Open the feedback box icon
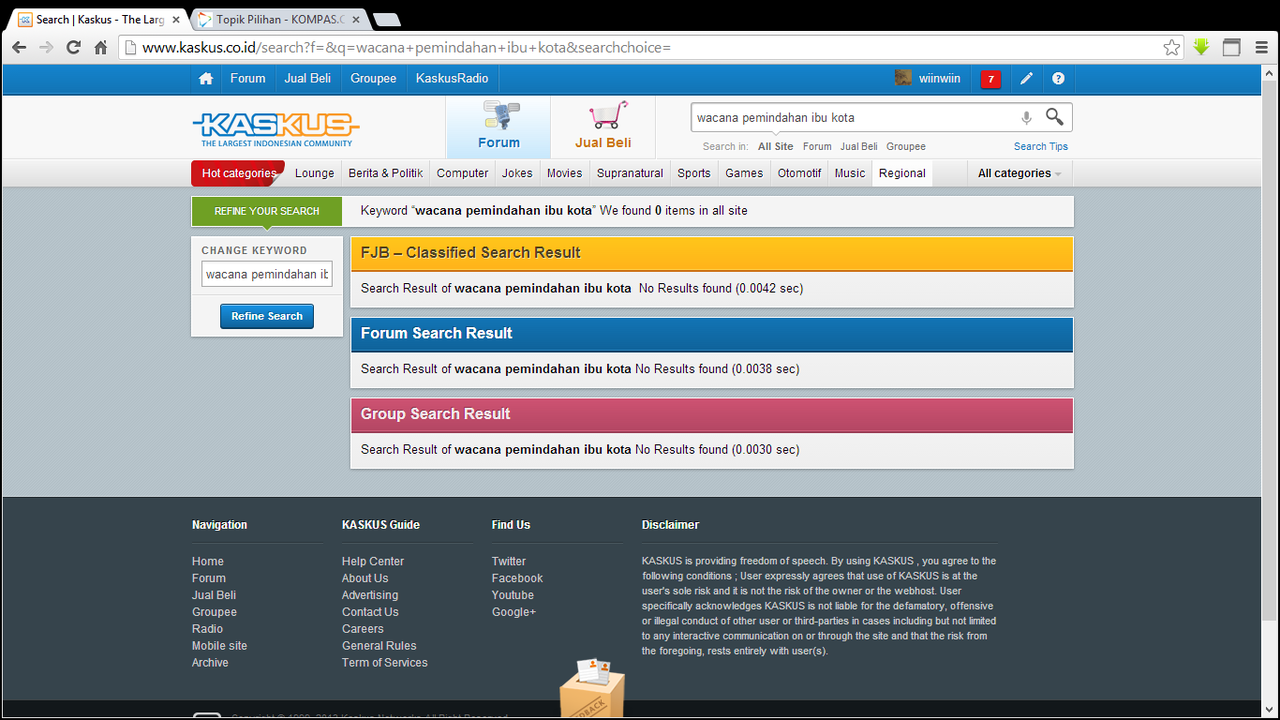1280x720 pixels. click(x=592, y=688)
